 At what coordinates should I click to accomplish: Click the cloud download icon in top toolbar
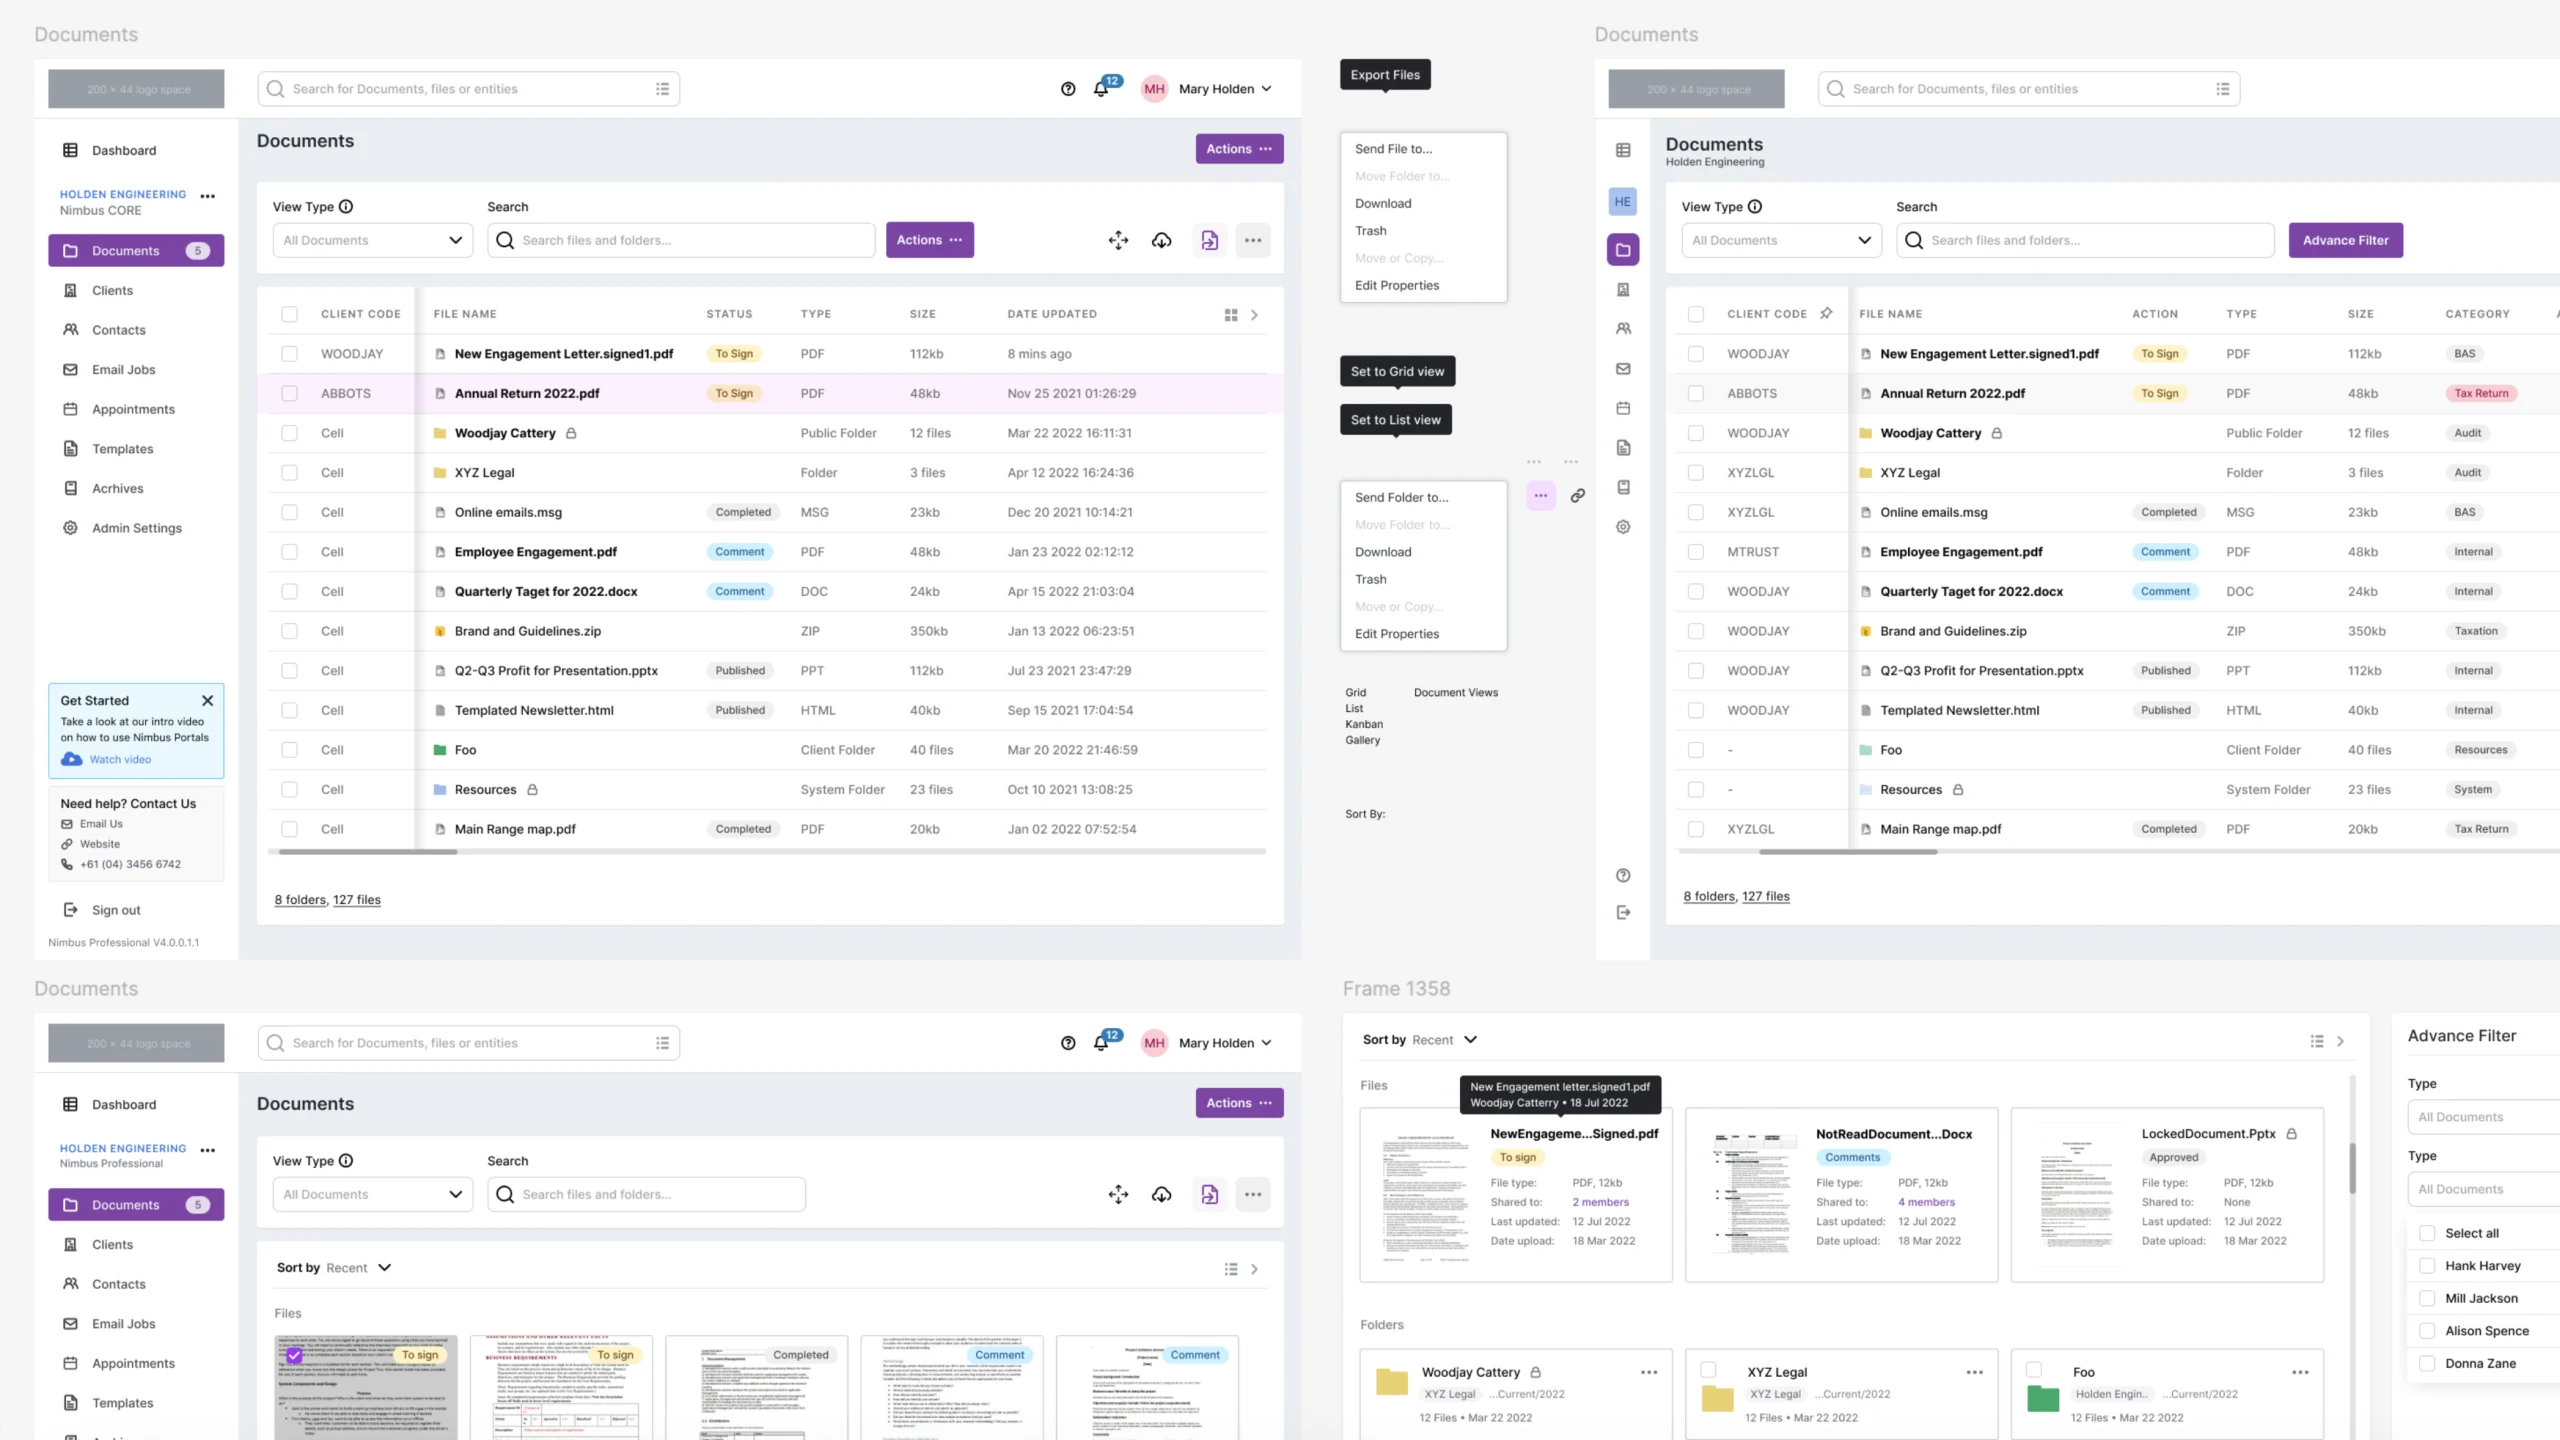coord(1161,240)
